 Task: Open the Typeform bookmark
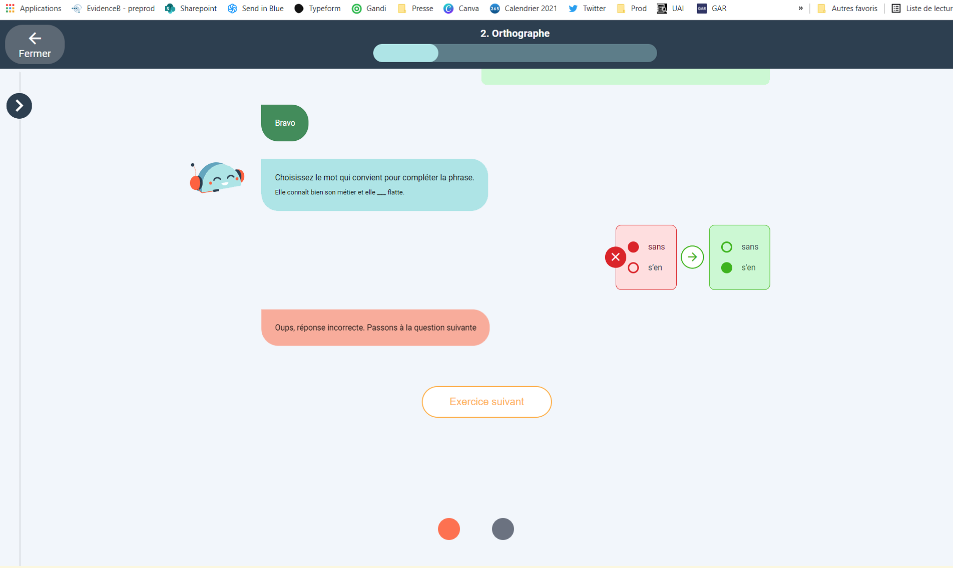318,8
